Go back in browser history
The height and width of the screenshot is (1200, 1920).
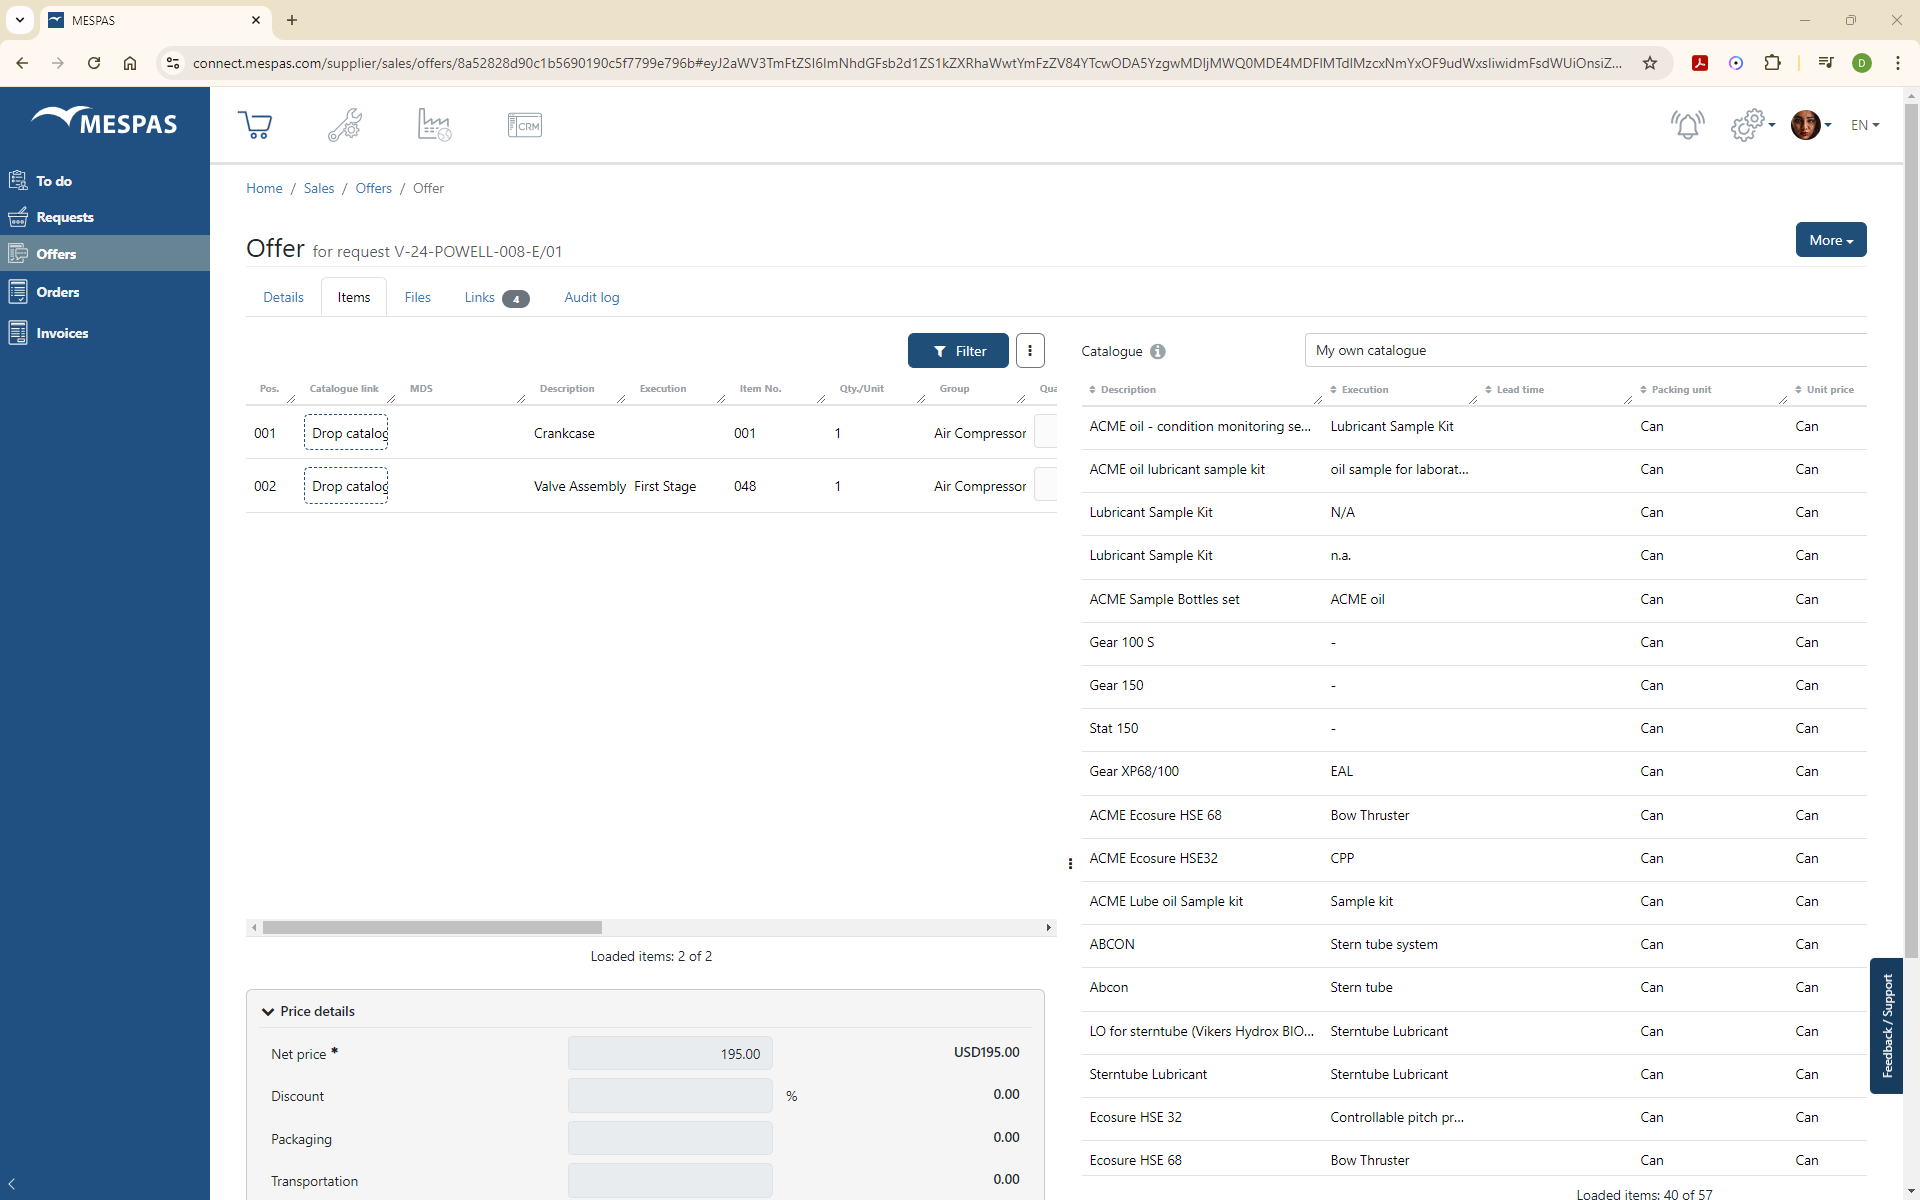click(22, 63)
